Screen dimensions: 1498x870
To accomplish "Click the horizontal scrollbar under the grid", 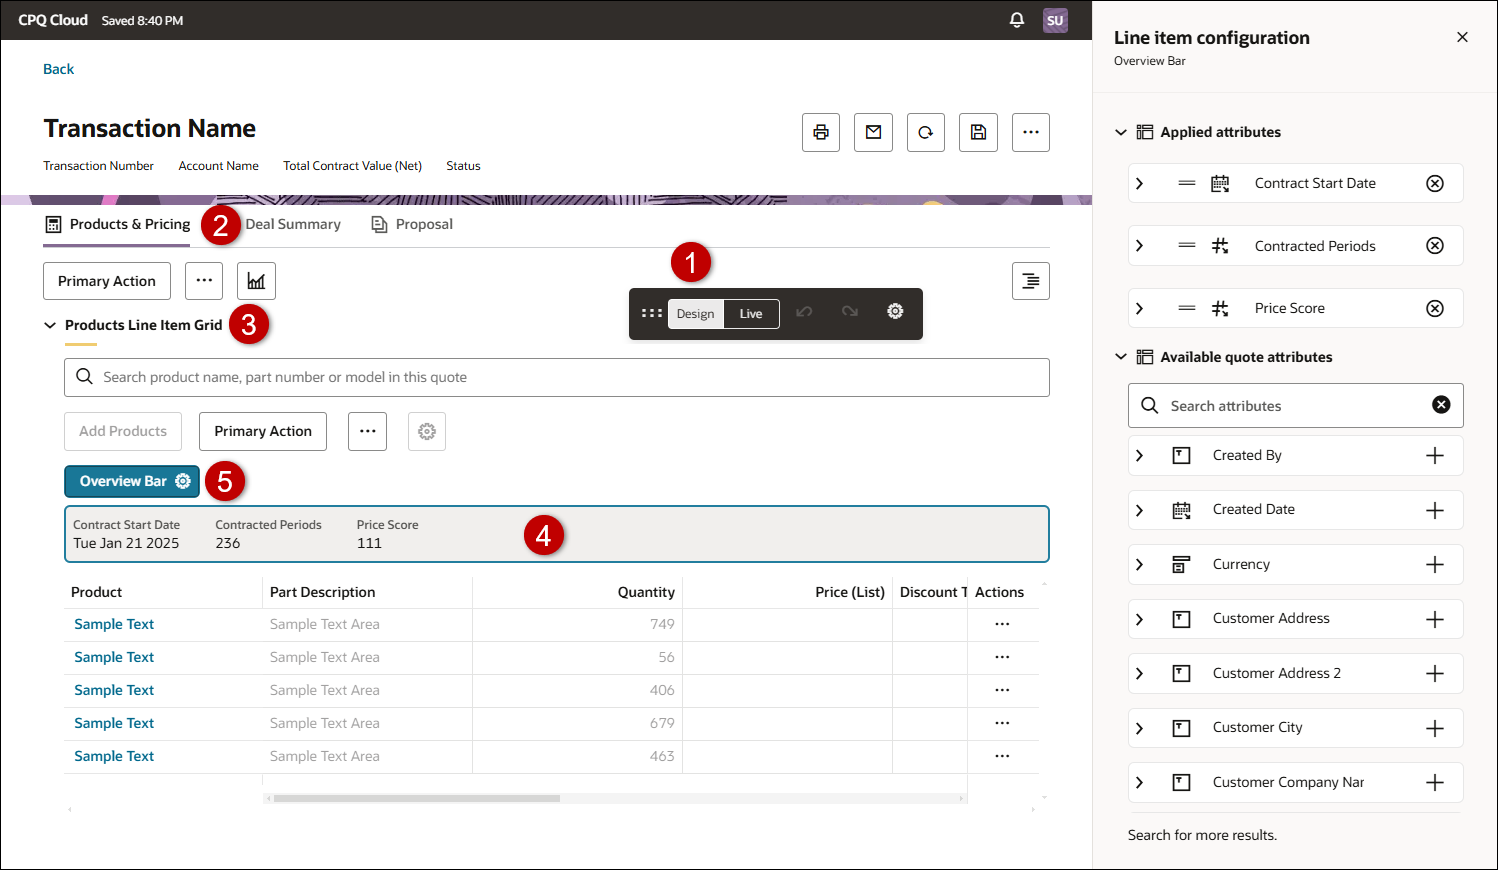I will [416, 798].
